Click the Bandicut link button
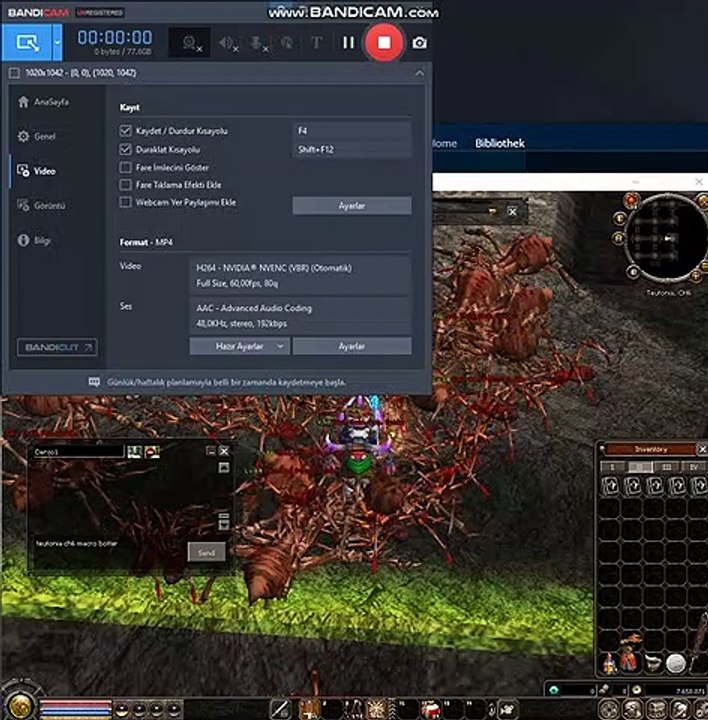Screen dimensions: 708x720 (57, 347)
